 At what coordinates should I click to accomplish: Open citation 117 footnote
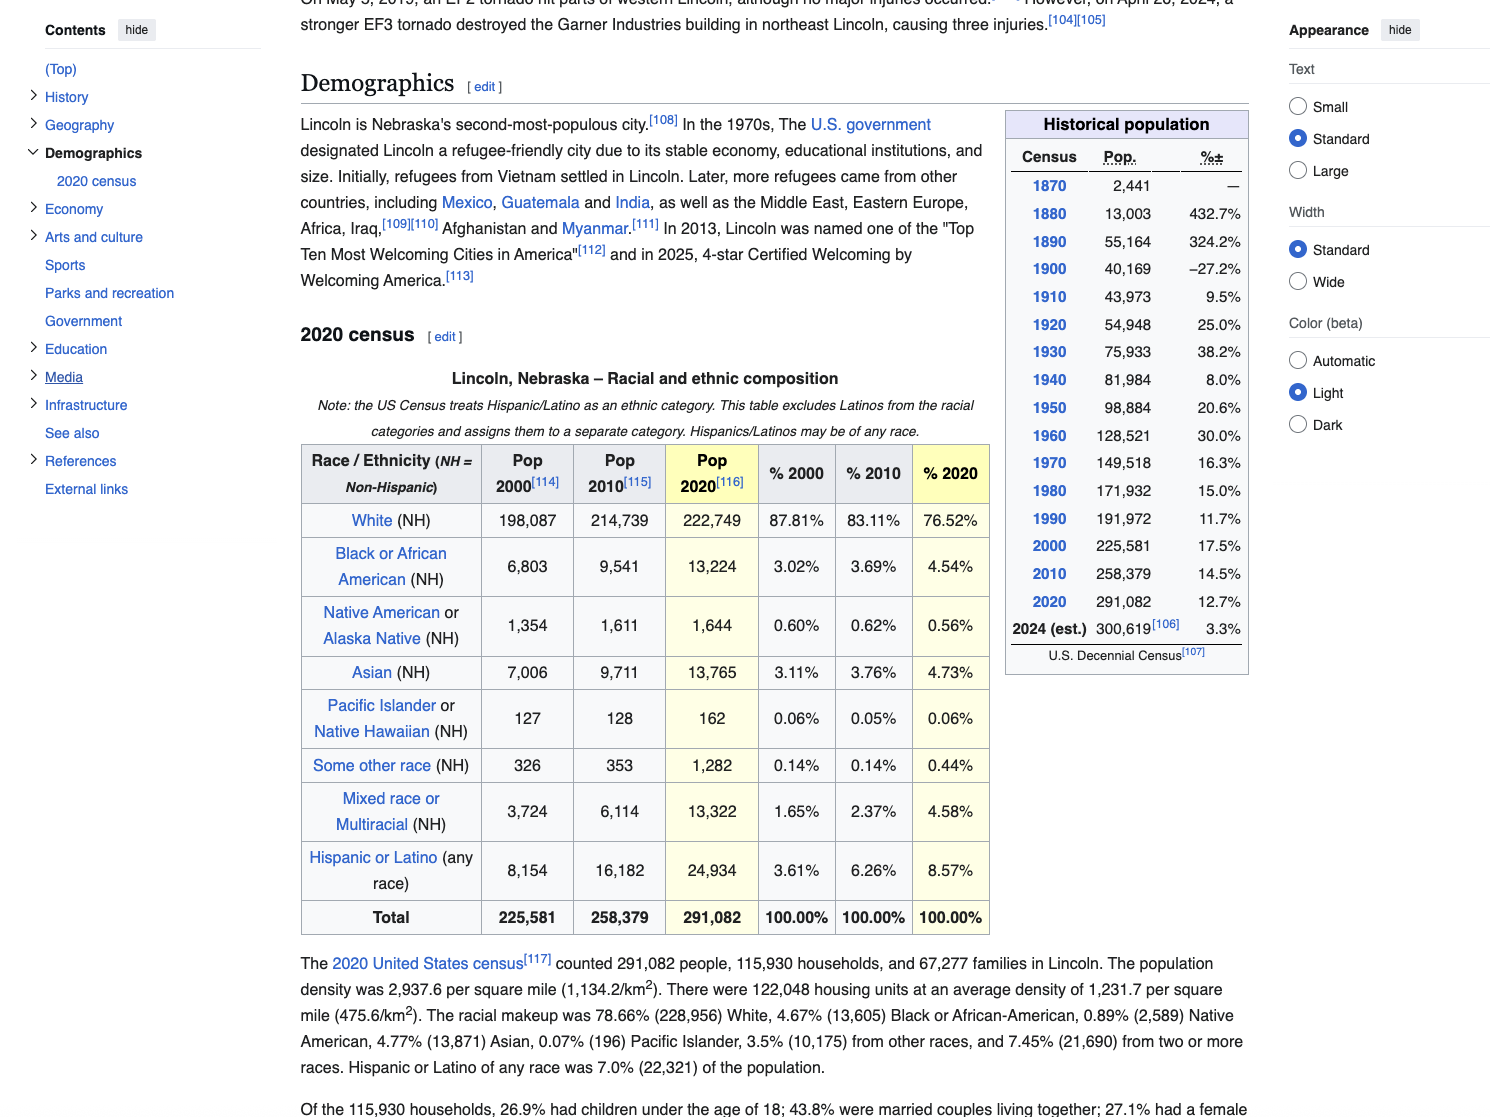pyautogui.click(x=538, y=958)
